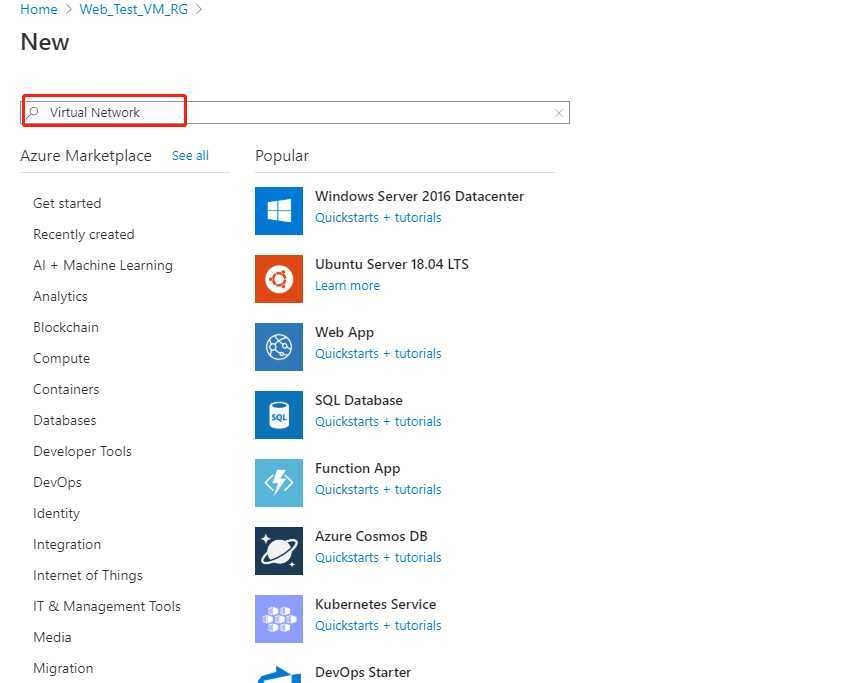
Task: Open AI + Machine Learning category
Action: [x=103, y=266]
